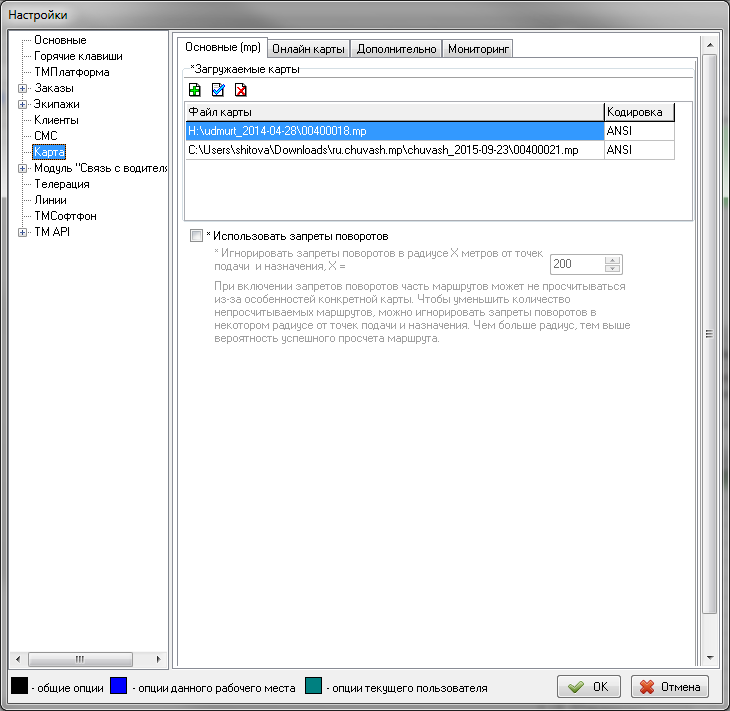Image resolution: width=730 pixels, height=711 pixels.
Task: Enable the use turn restrictions checkbox
Action: pyautogui.click(x=196, y=236)
